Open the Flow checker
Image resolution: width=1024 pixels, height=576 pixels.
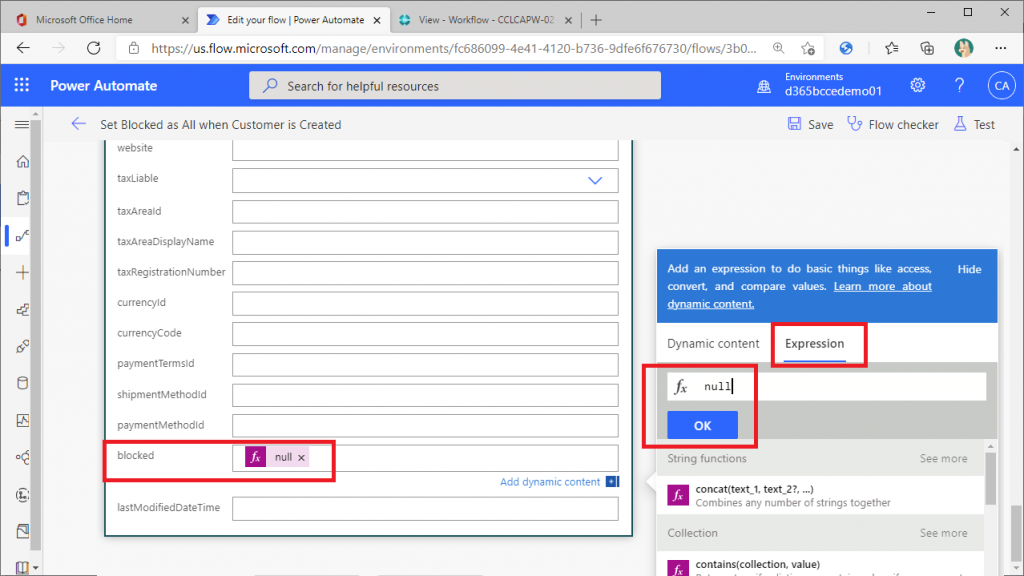point(893,124)
